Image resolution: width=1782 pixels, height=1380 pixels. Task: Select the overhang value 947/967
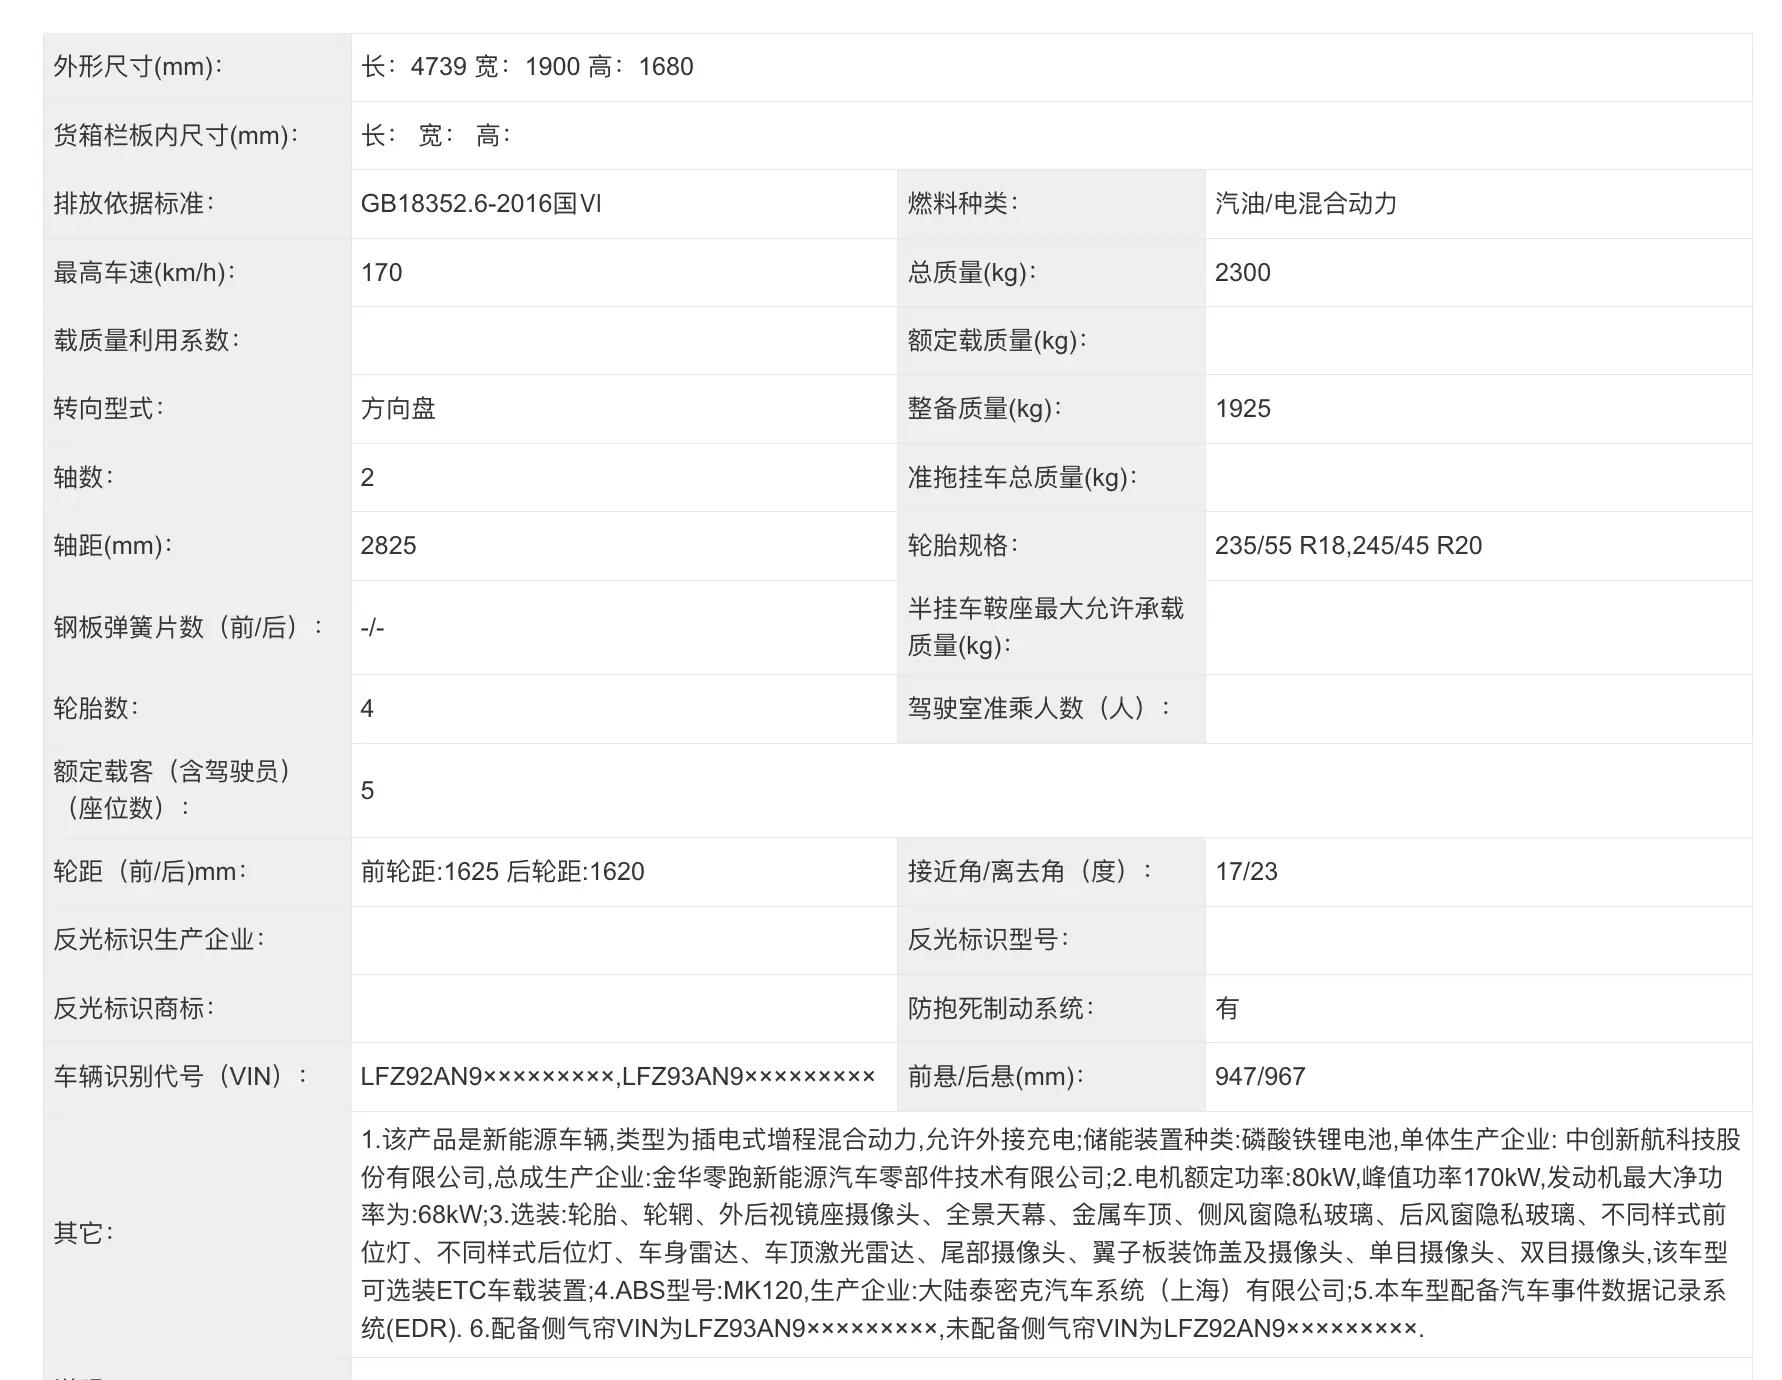[1260, 1076]
